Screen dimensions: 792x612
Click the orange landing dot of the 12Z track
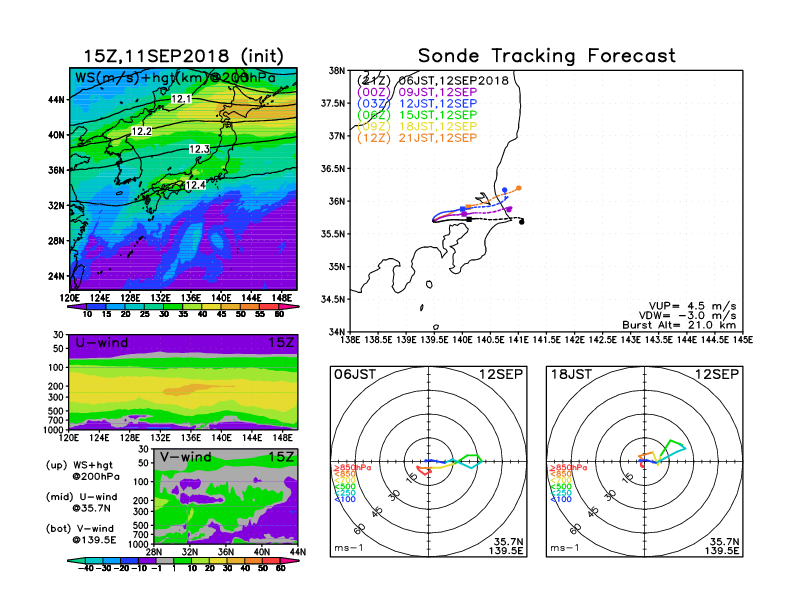coord(519,188)
